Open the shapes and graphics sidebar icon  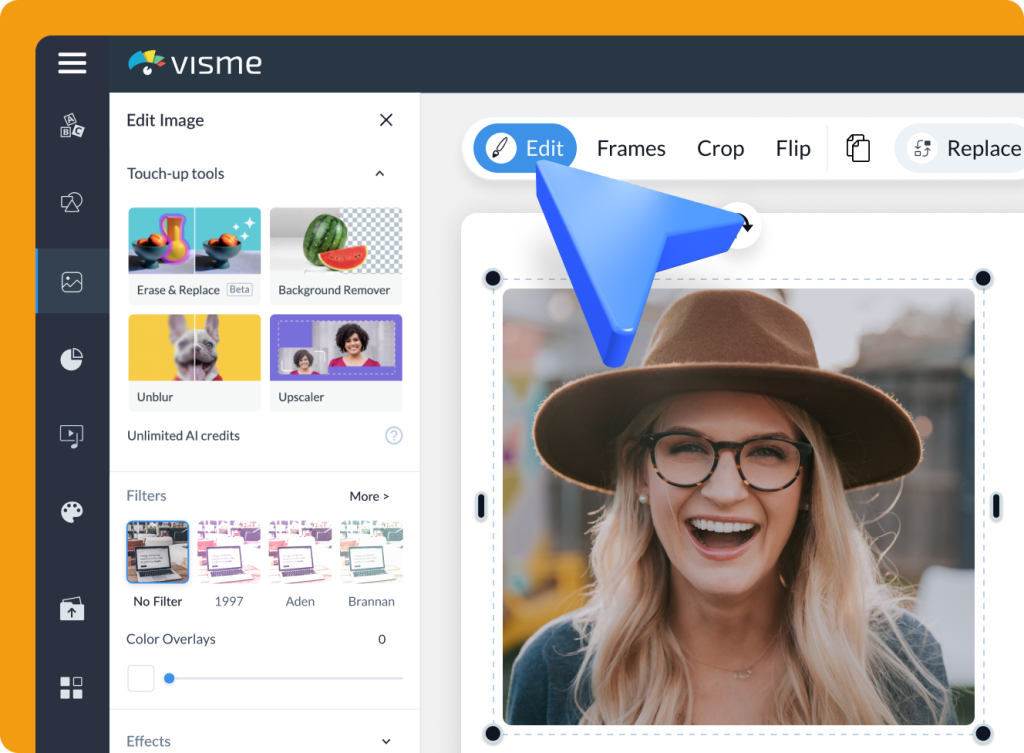[x=72, y=202]
